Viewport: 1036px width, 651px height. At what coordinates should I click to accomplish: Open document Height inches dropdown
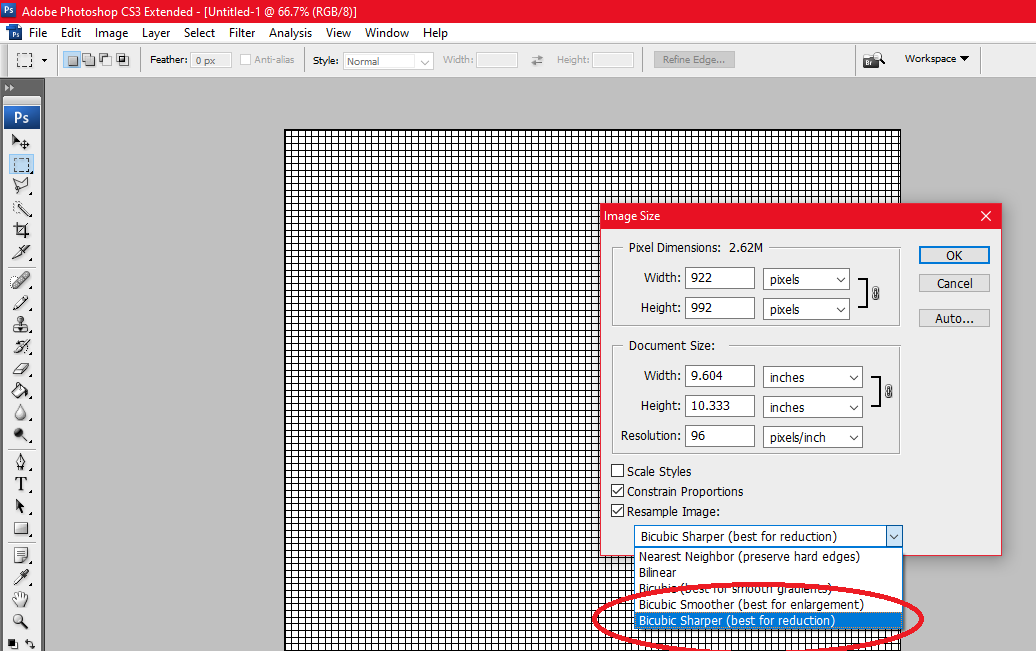813,407
